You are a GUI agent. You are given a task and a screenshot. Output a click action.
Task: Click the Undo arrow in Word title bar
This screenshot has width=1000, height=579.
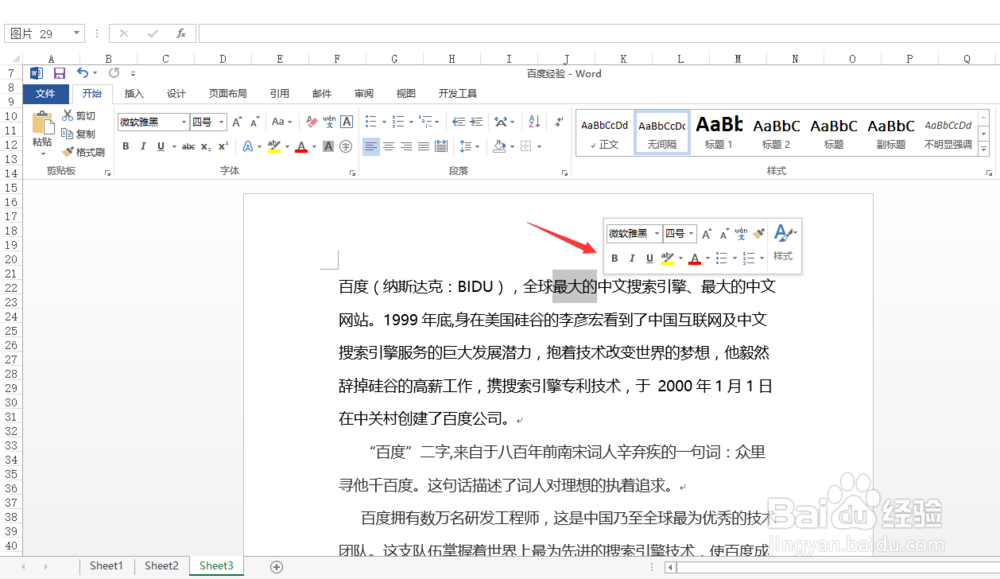(82, 73)
